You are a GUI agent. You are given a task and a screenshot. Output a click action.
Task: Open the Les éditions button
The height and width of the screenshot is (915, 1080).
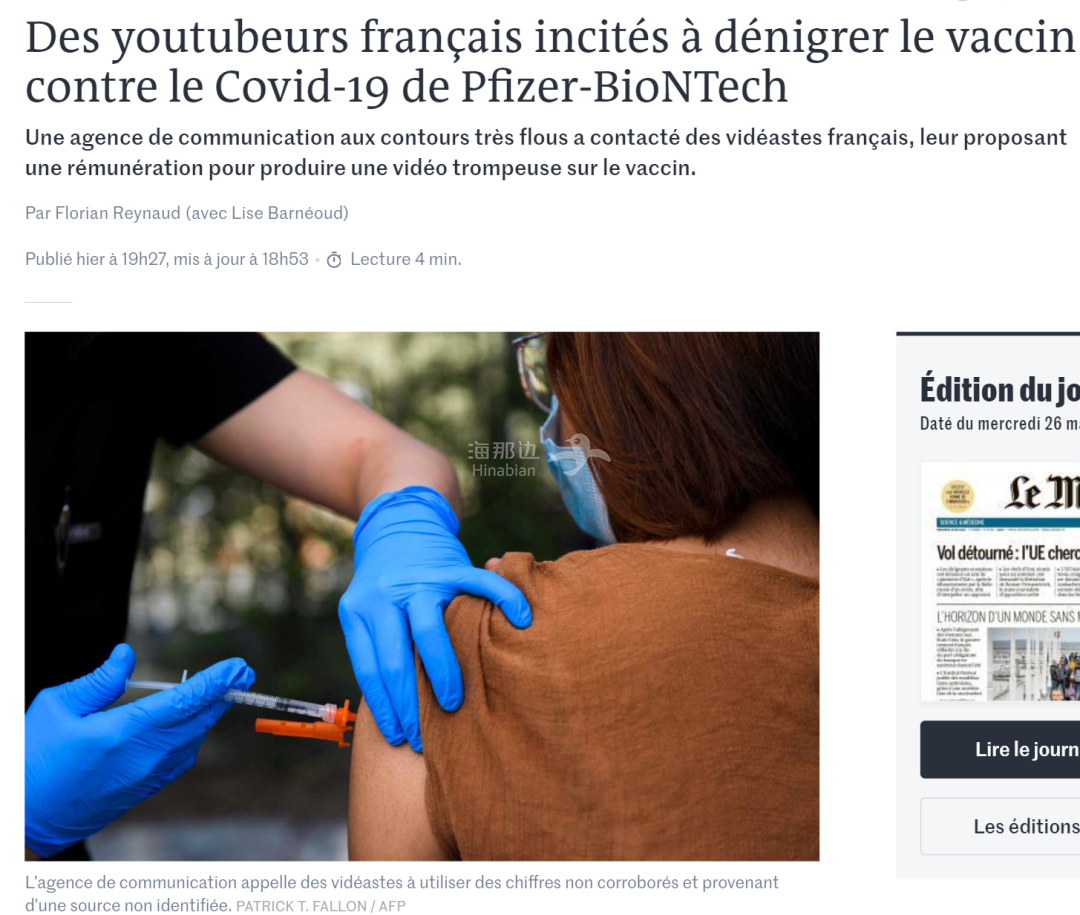[1000, 826]
